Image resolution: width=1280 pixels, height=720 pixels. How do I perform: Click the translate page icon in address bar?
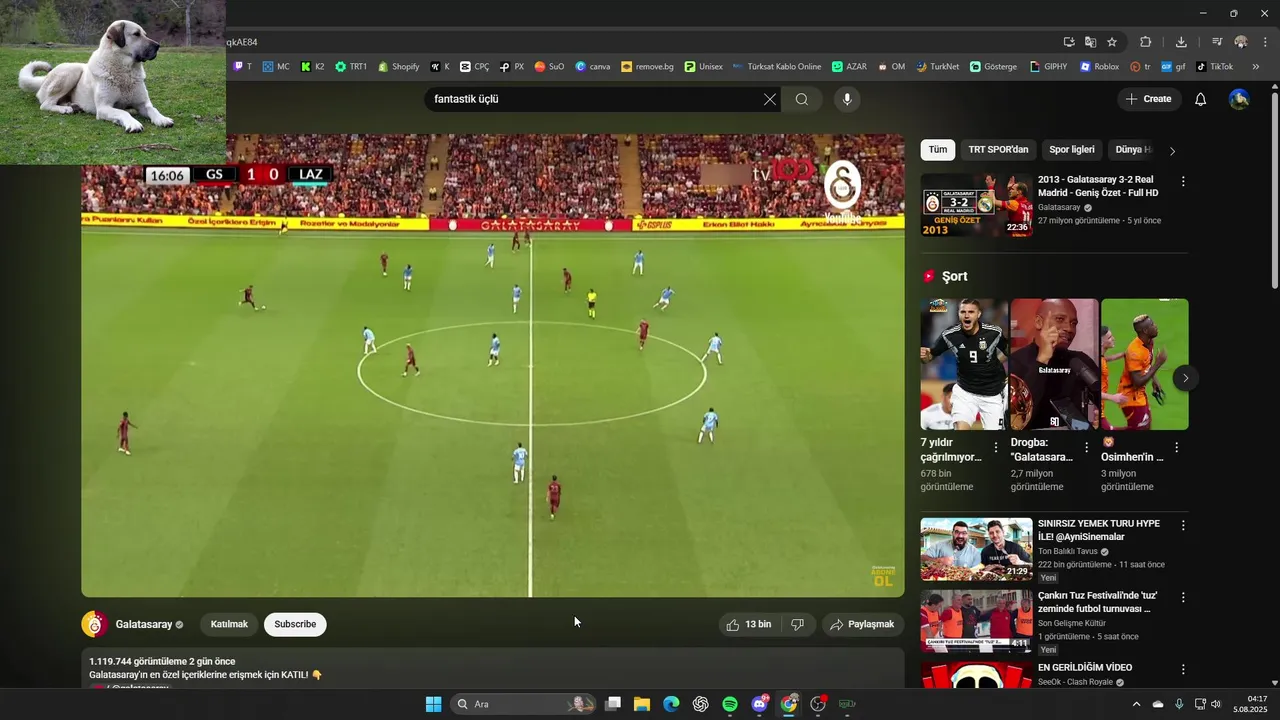(x=1090, y=42)
